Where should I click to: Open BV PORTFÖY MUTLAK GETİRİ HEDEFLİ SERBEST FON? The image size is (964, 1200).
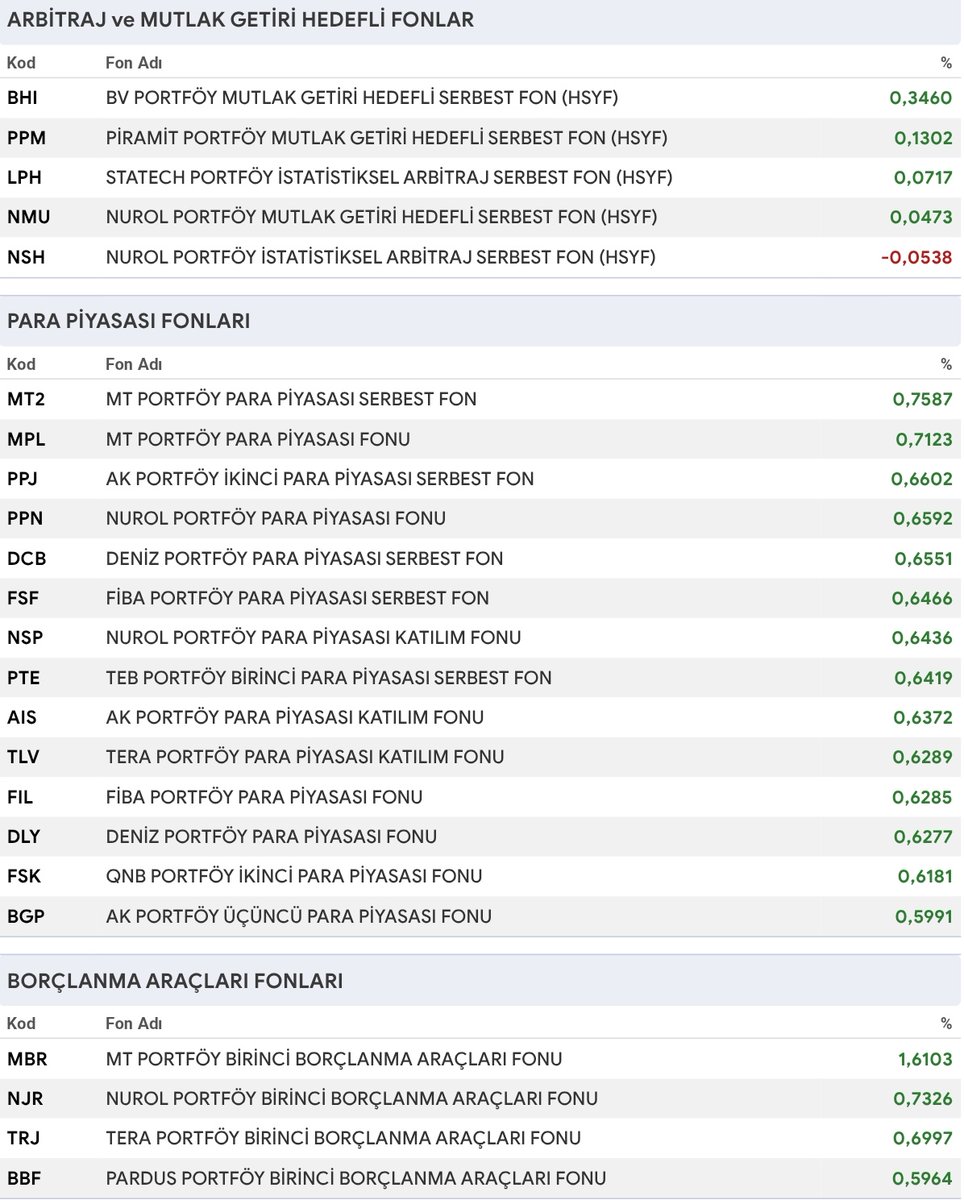[x=362, y=98]
